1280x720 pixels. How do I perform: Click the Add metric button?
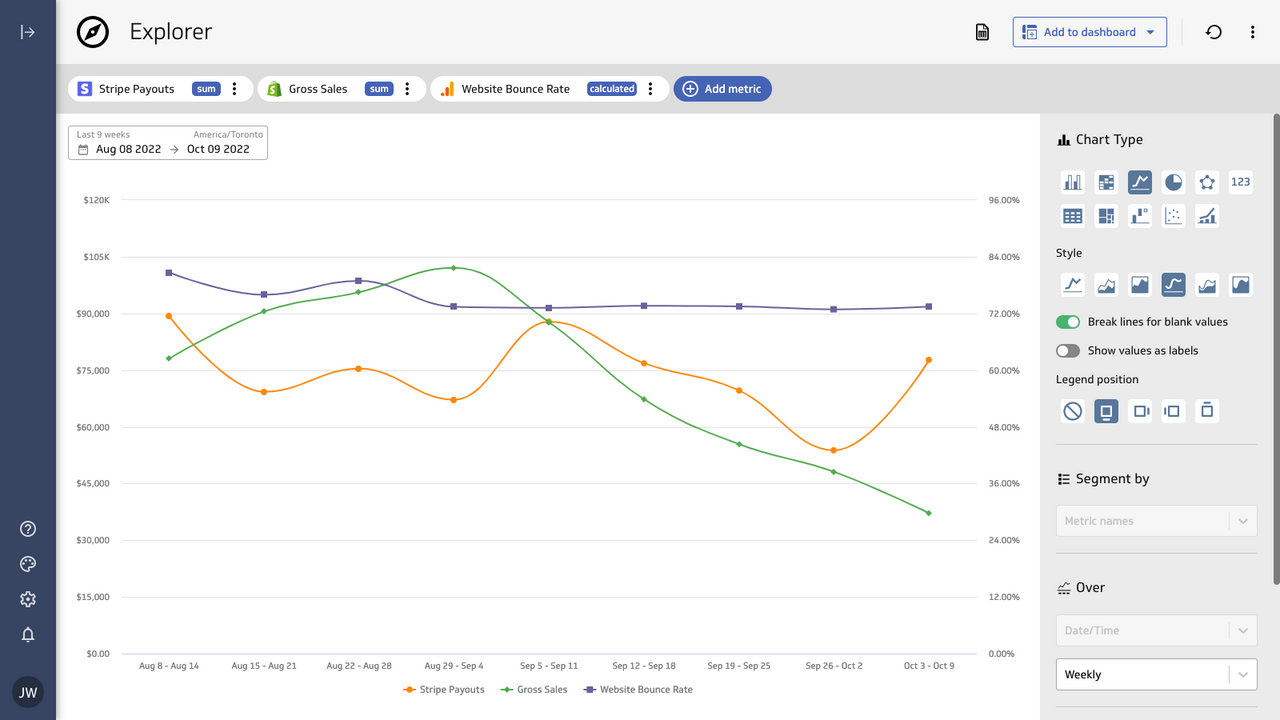coord(722,89)
